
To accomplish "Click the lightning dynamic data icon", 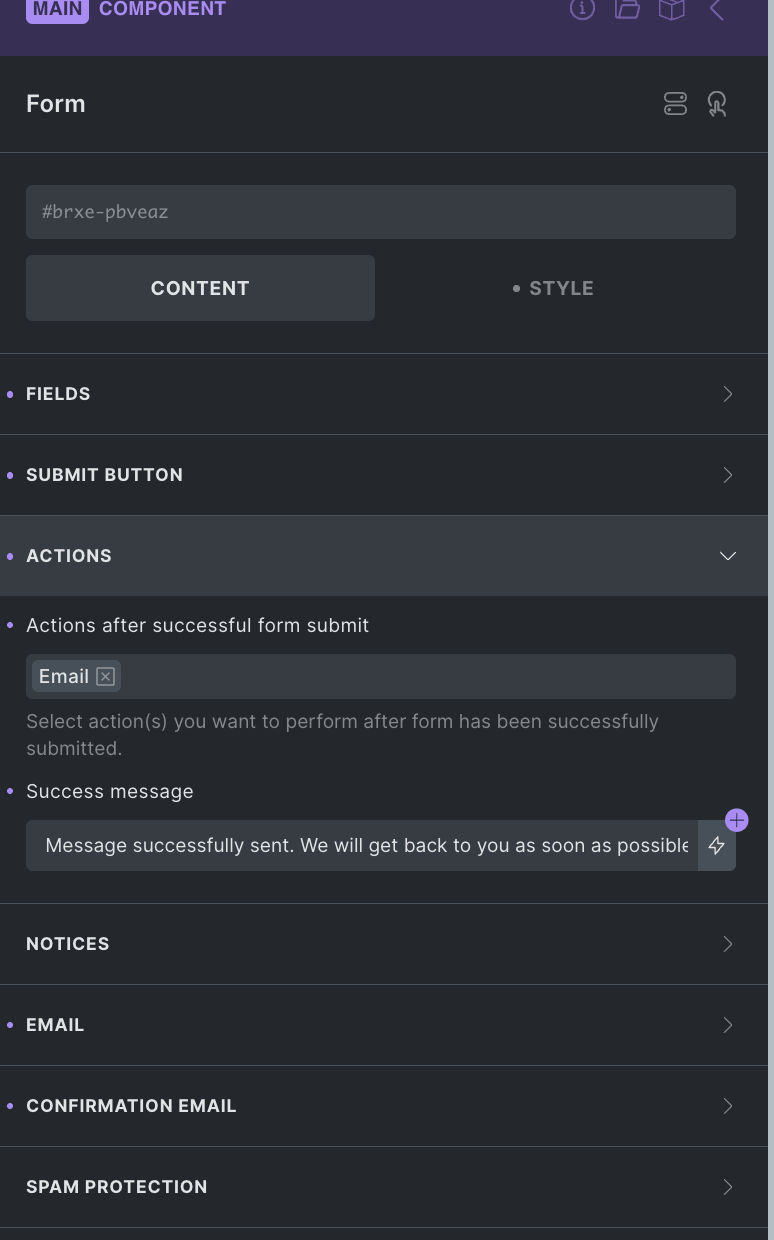I will (x=717, y=846).
